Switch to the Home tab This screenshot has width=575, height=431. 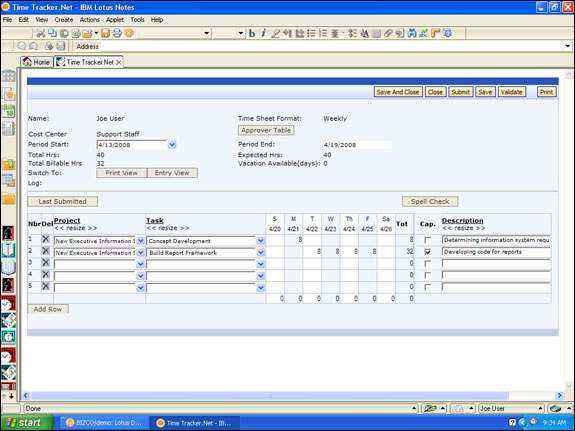[x=36, y=62]
